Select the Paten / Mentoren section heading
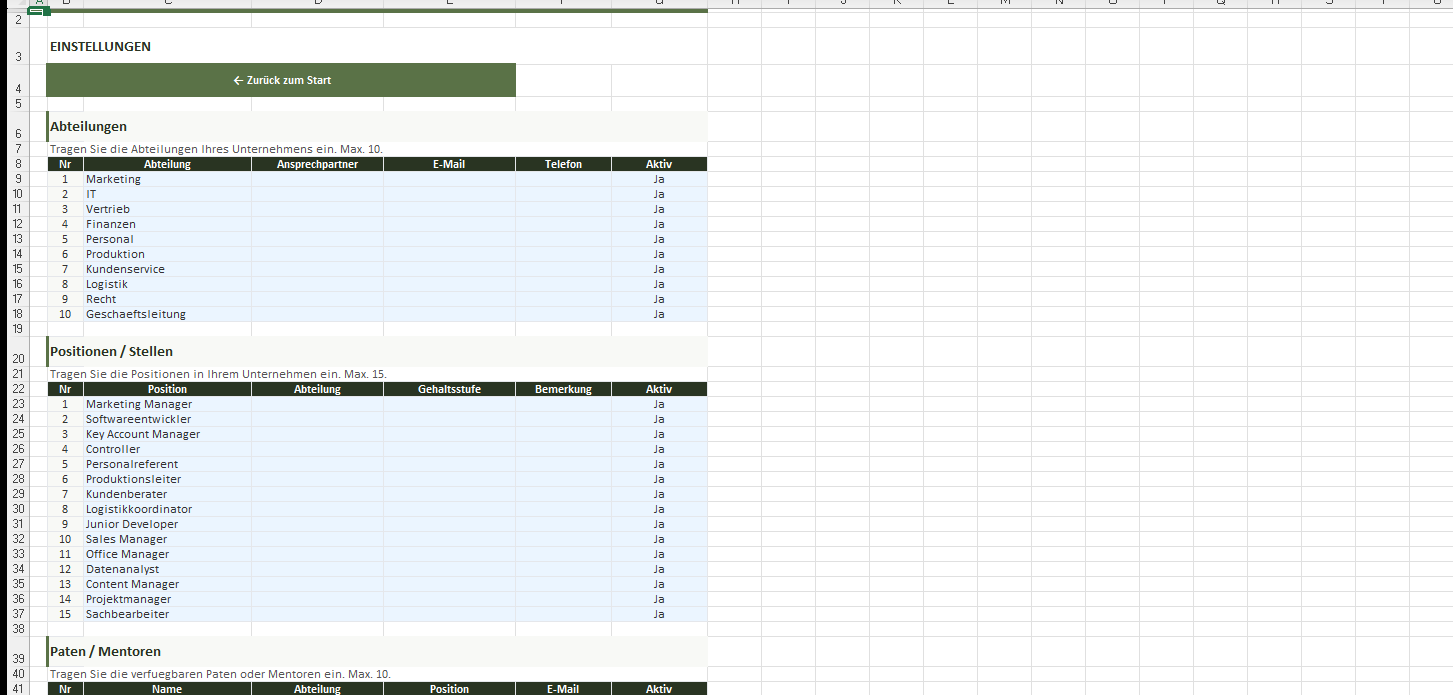 (105, 651)
